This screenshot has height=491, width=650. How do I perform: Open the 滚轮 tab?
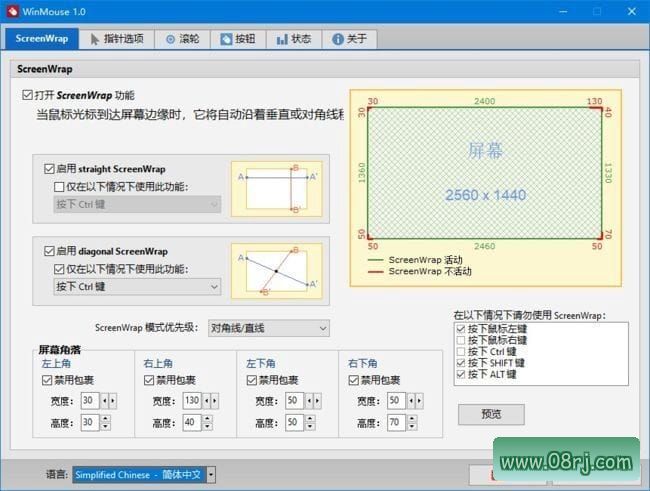click(182, 39)
